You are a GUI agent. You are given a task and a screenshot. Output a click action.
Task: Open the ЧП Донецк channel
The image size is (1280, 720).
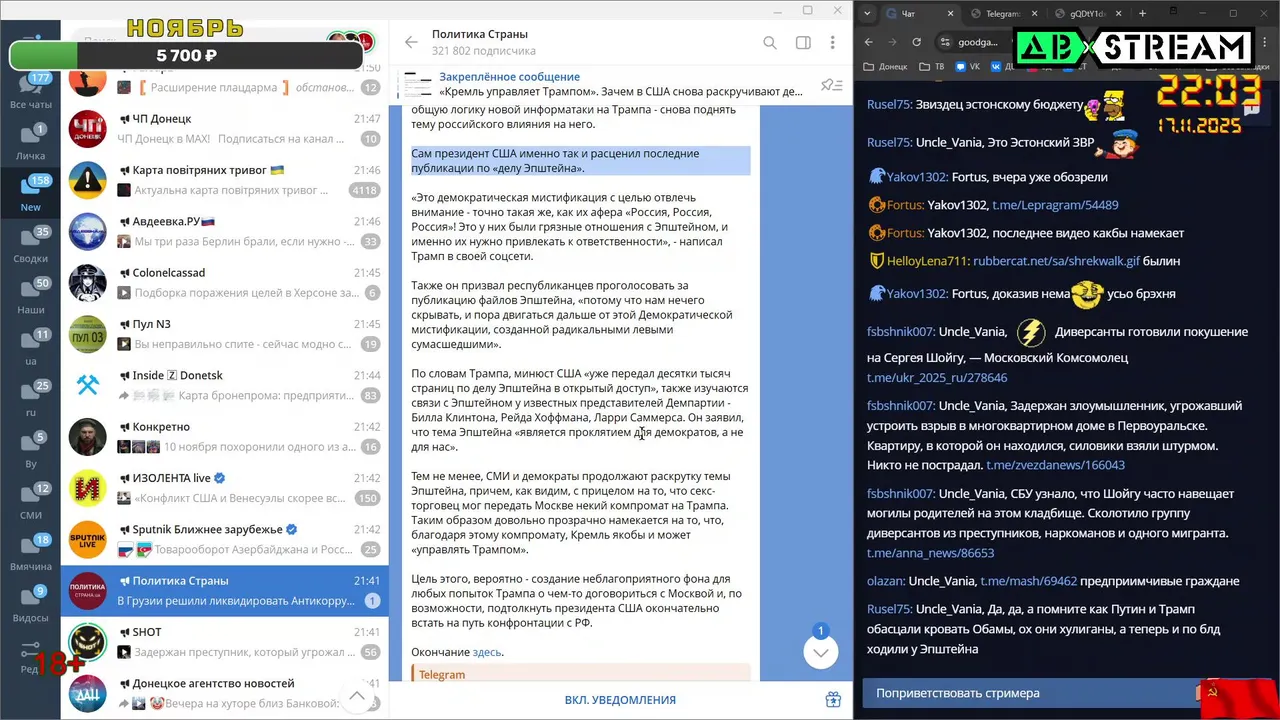pos(225,129)
